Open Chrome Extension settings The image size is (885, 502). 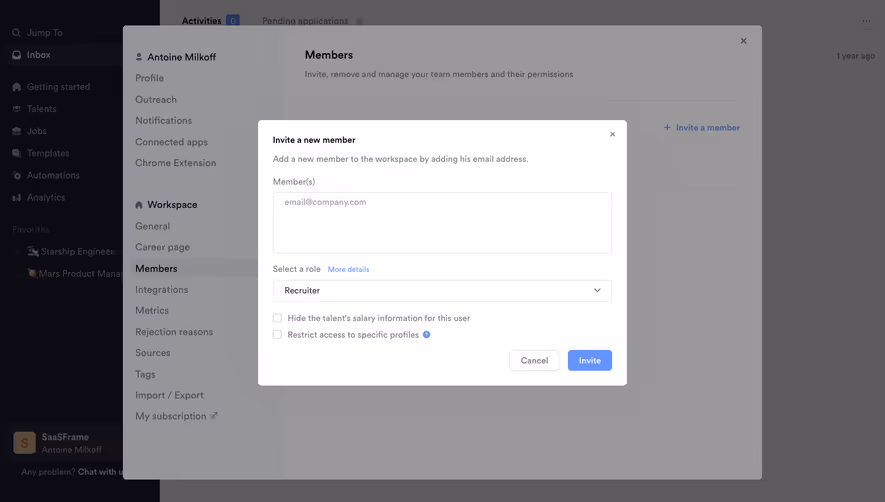176,163
